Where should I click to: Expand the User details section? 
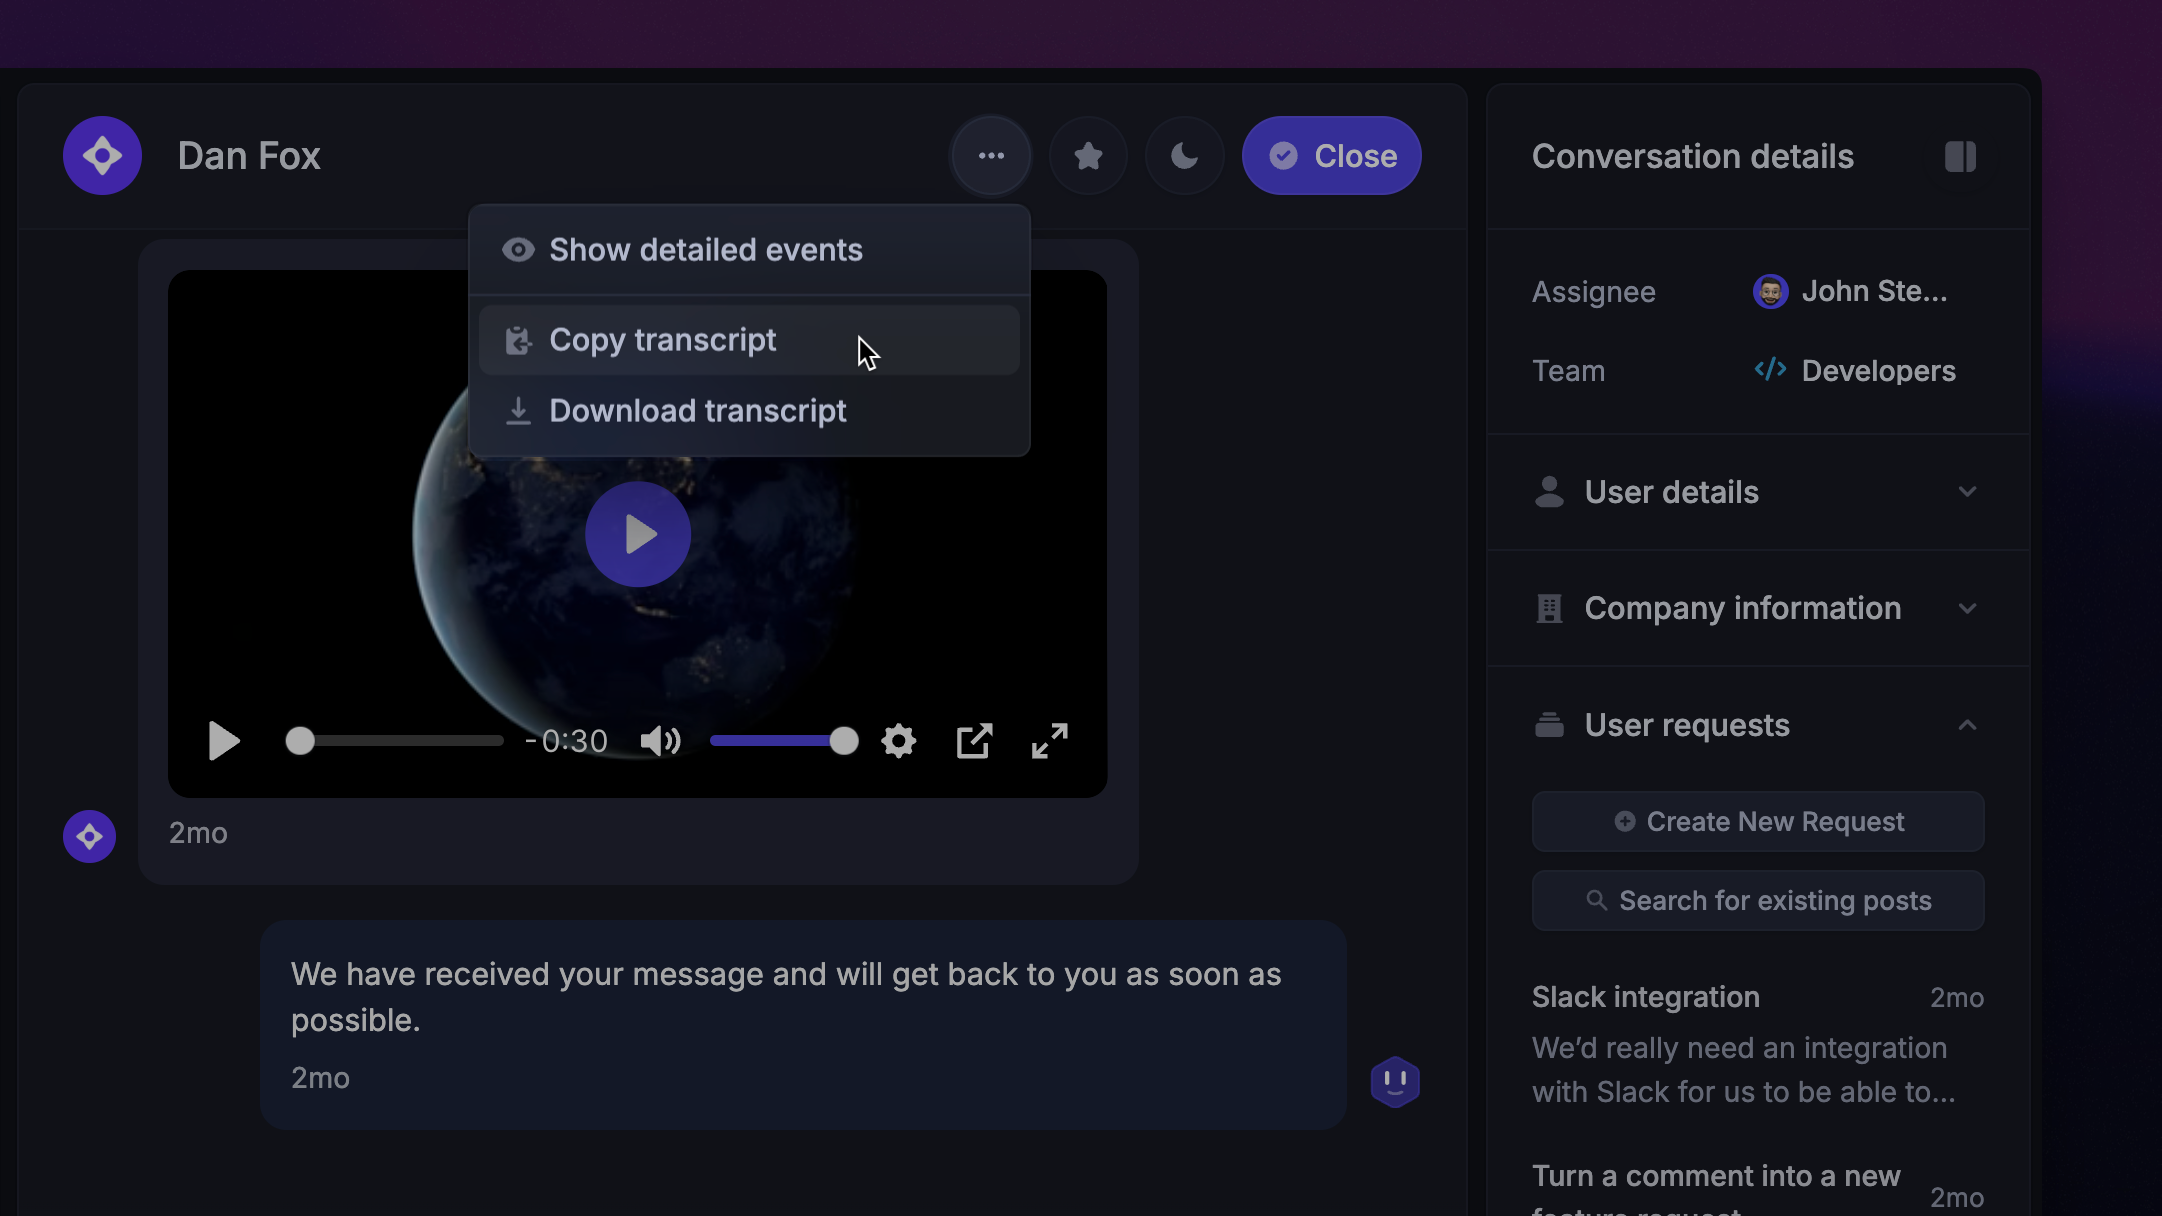tap(1757, 492)
